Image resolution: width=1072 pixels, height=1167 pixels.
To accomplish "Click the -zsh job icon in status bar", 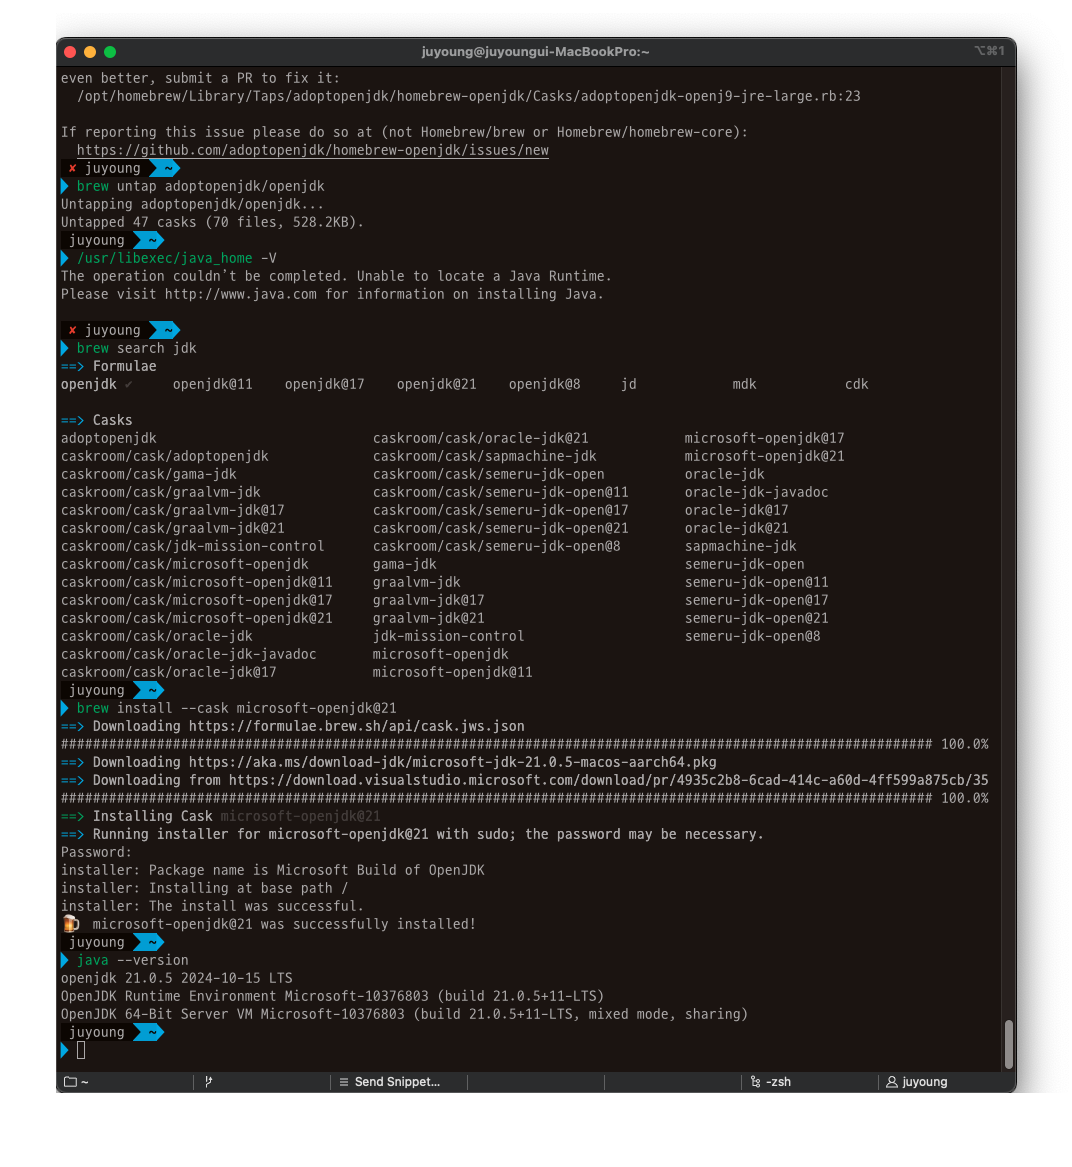I will [755, 1082].
